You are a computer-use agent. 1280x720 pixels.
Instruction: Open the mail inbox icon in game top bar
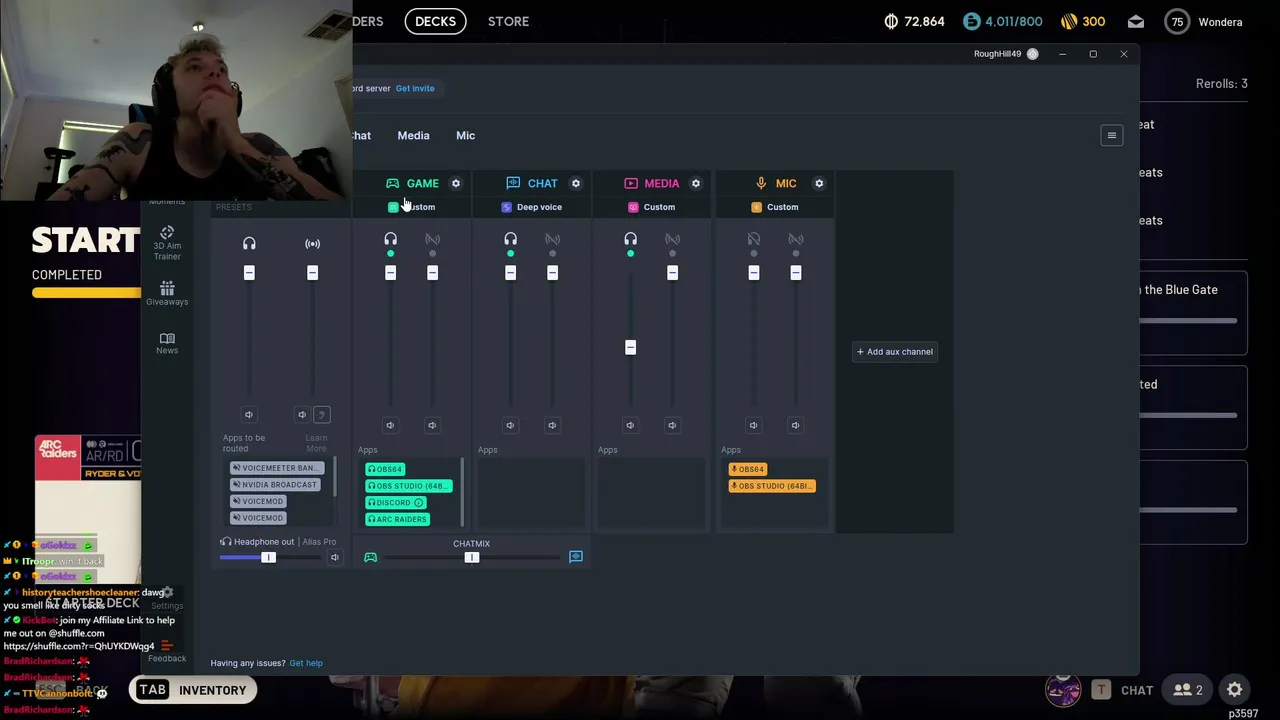pyautogui.click(x=1136, y=21)
